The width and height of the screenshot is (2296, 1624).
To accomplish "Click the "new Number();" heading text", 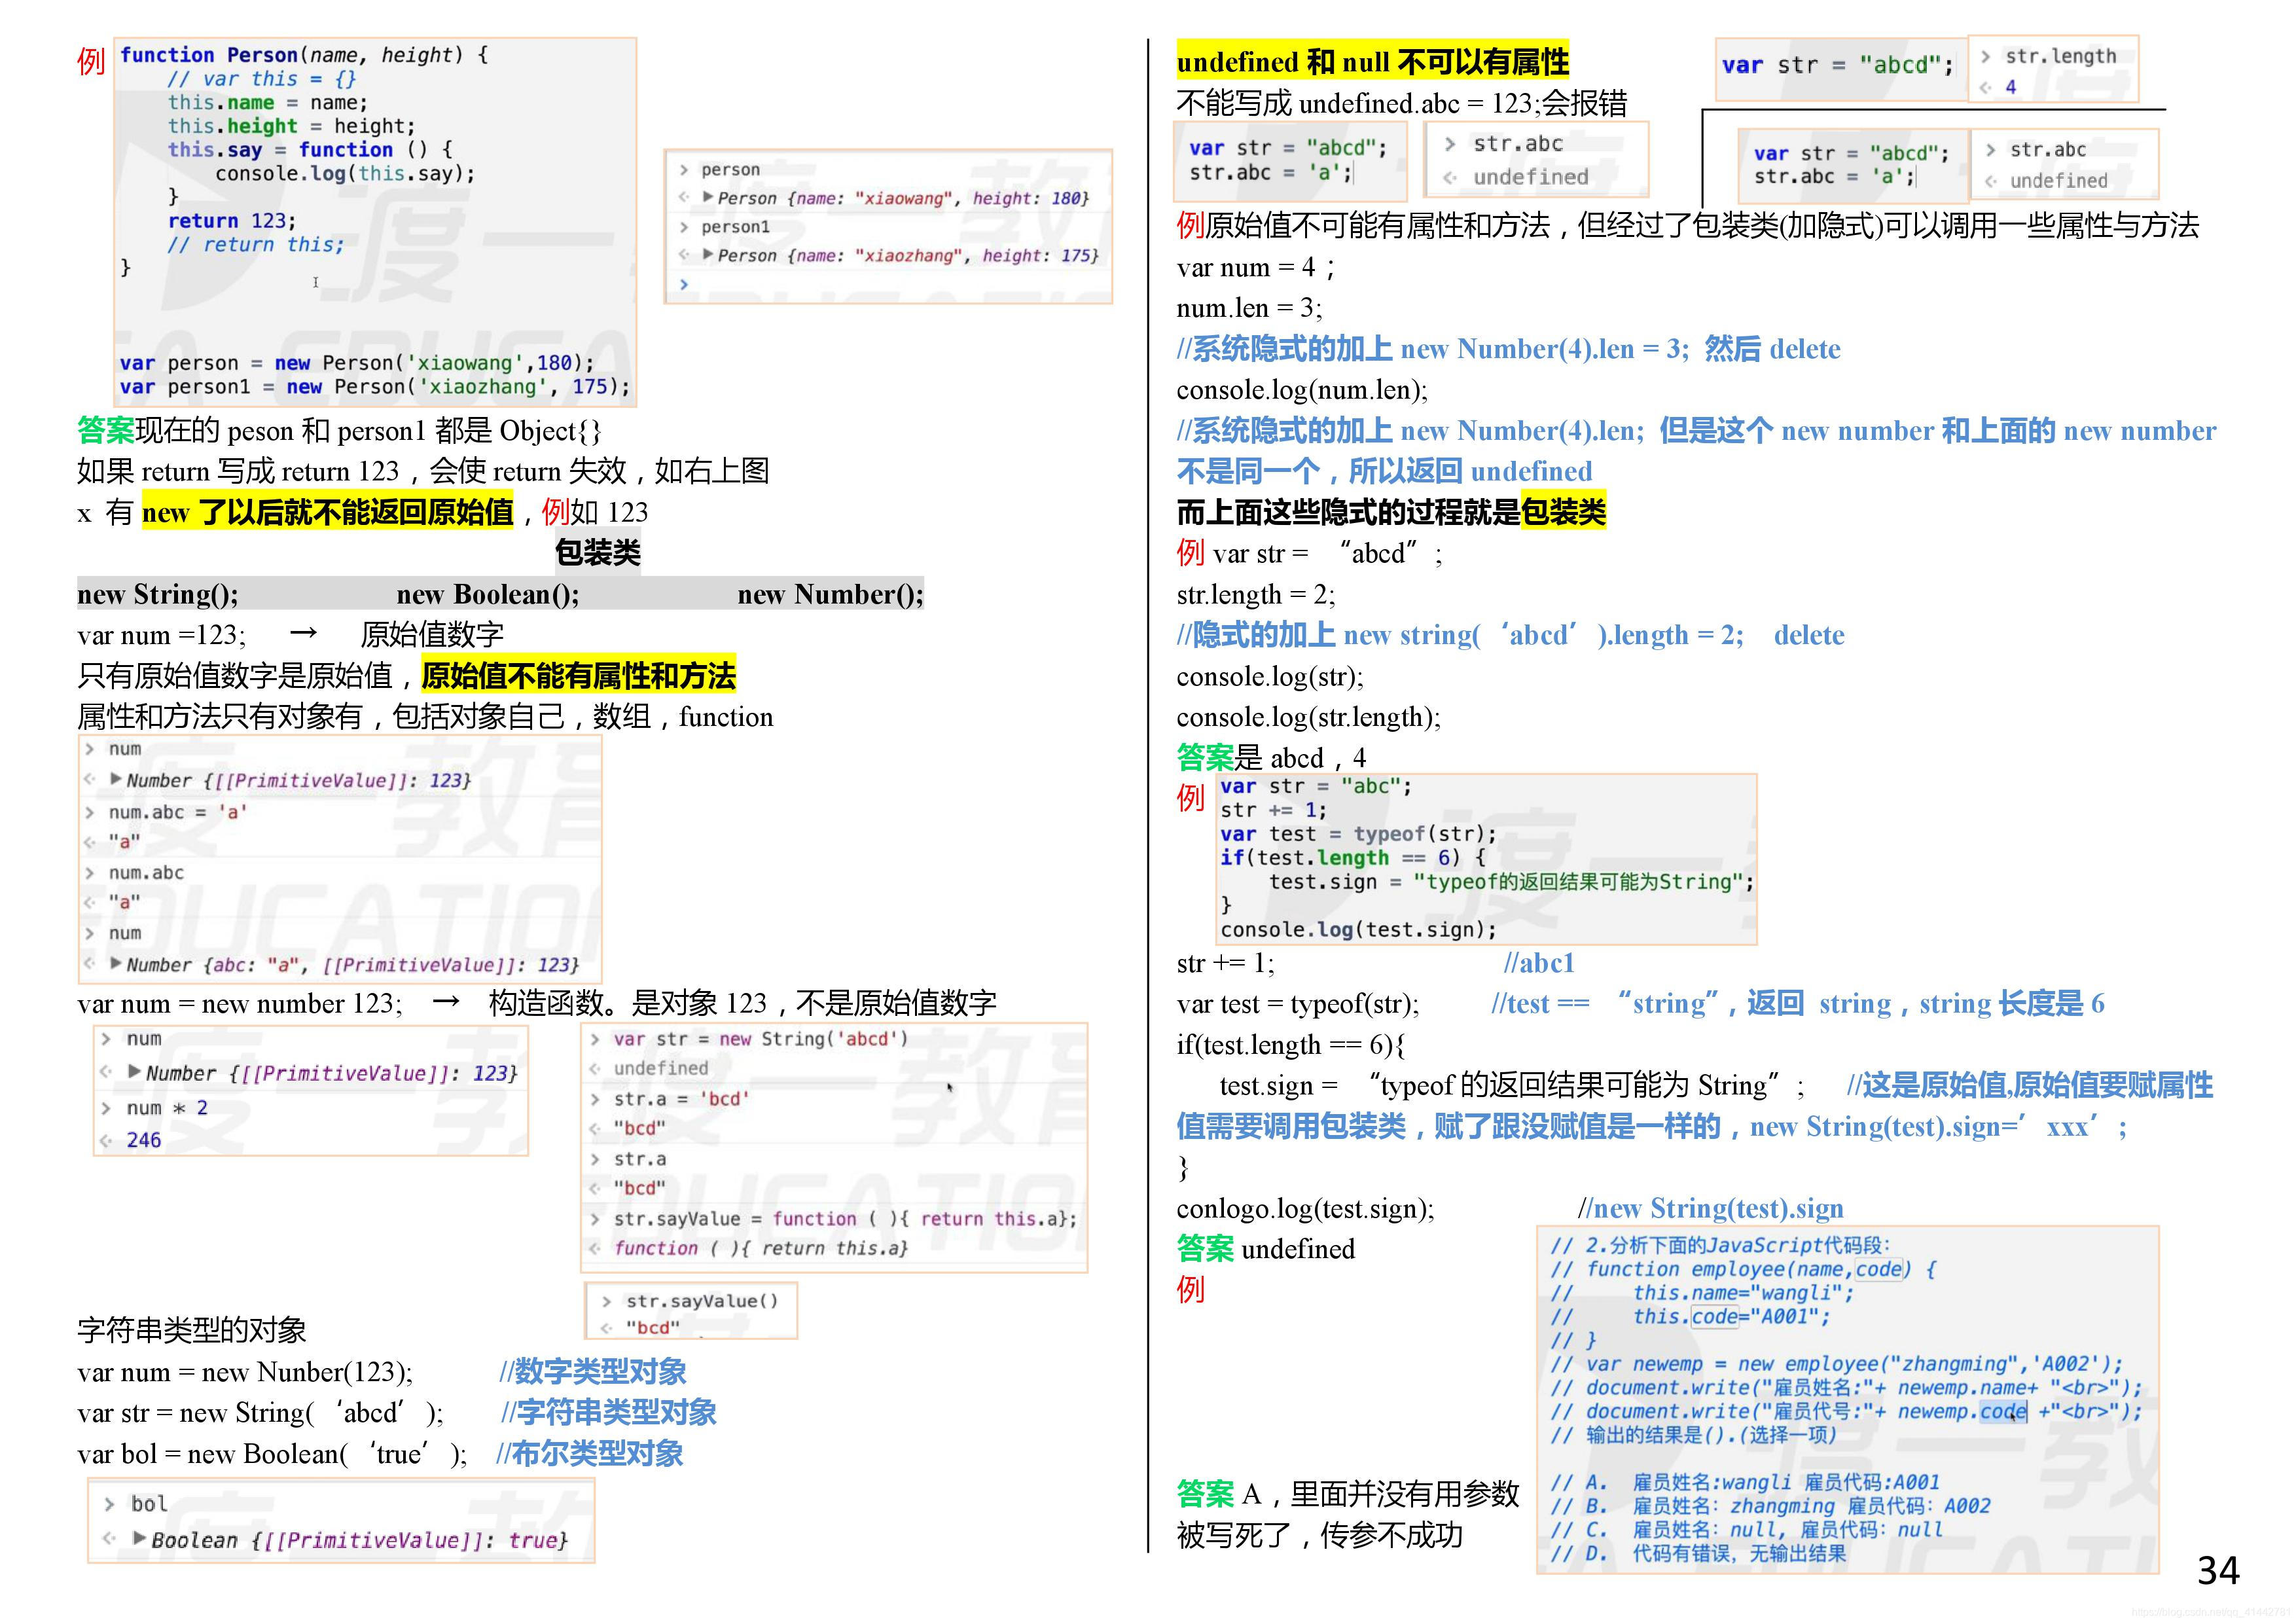I will pos(830,595).
